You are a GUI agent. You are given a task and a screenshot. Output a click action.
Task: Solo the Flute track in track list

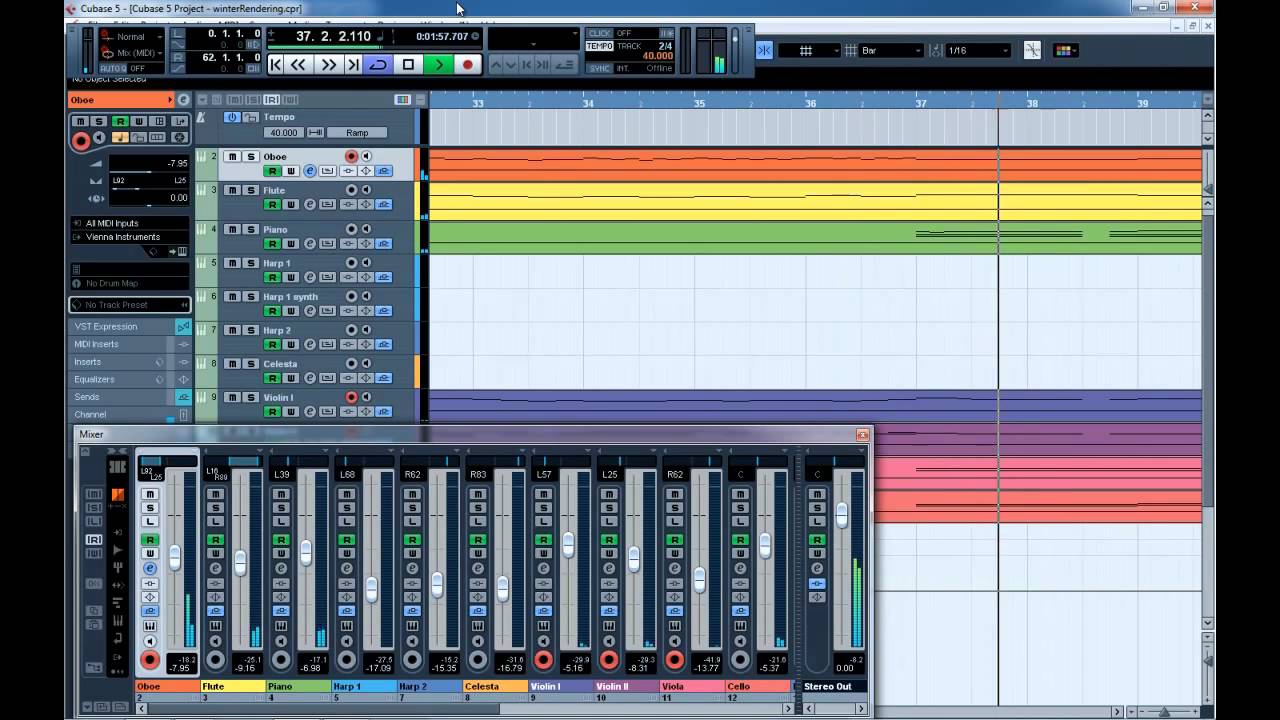[x=251, y=190]
